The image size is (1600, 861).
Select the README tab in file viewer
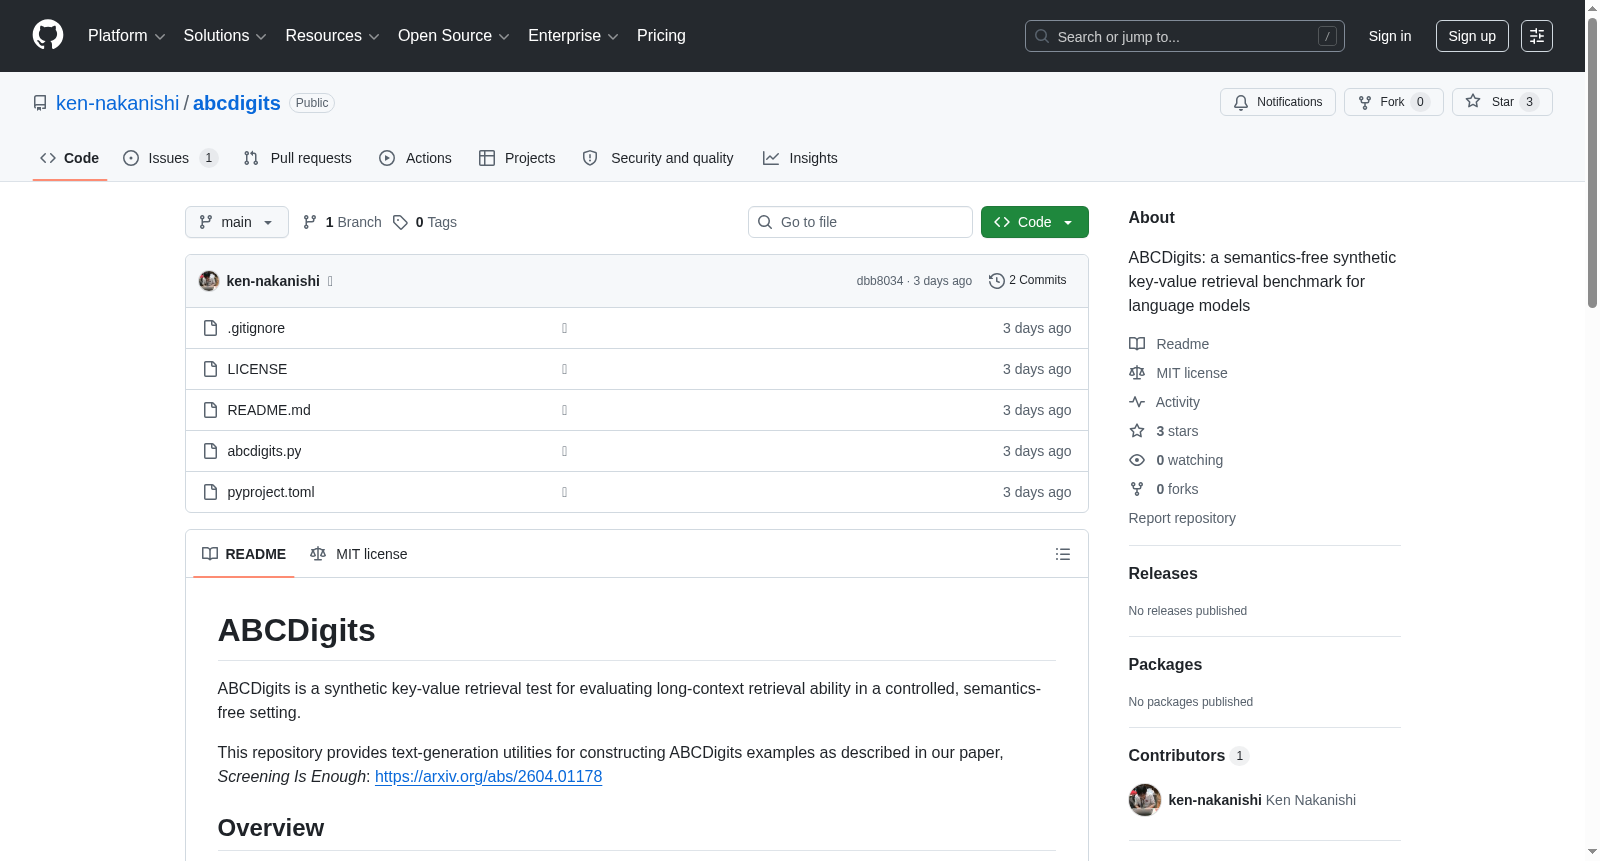coord(244,554)
